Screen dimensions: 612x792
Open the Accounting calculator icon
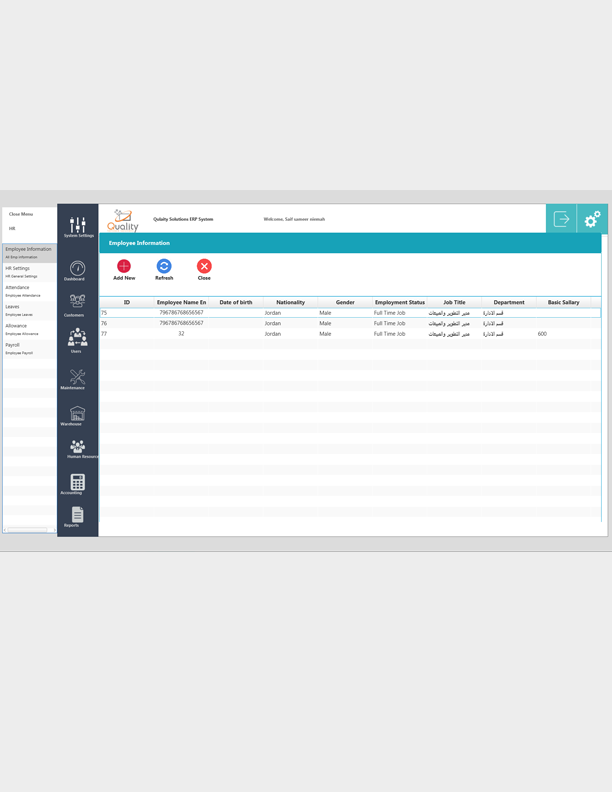point(77,482)
